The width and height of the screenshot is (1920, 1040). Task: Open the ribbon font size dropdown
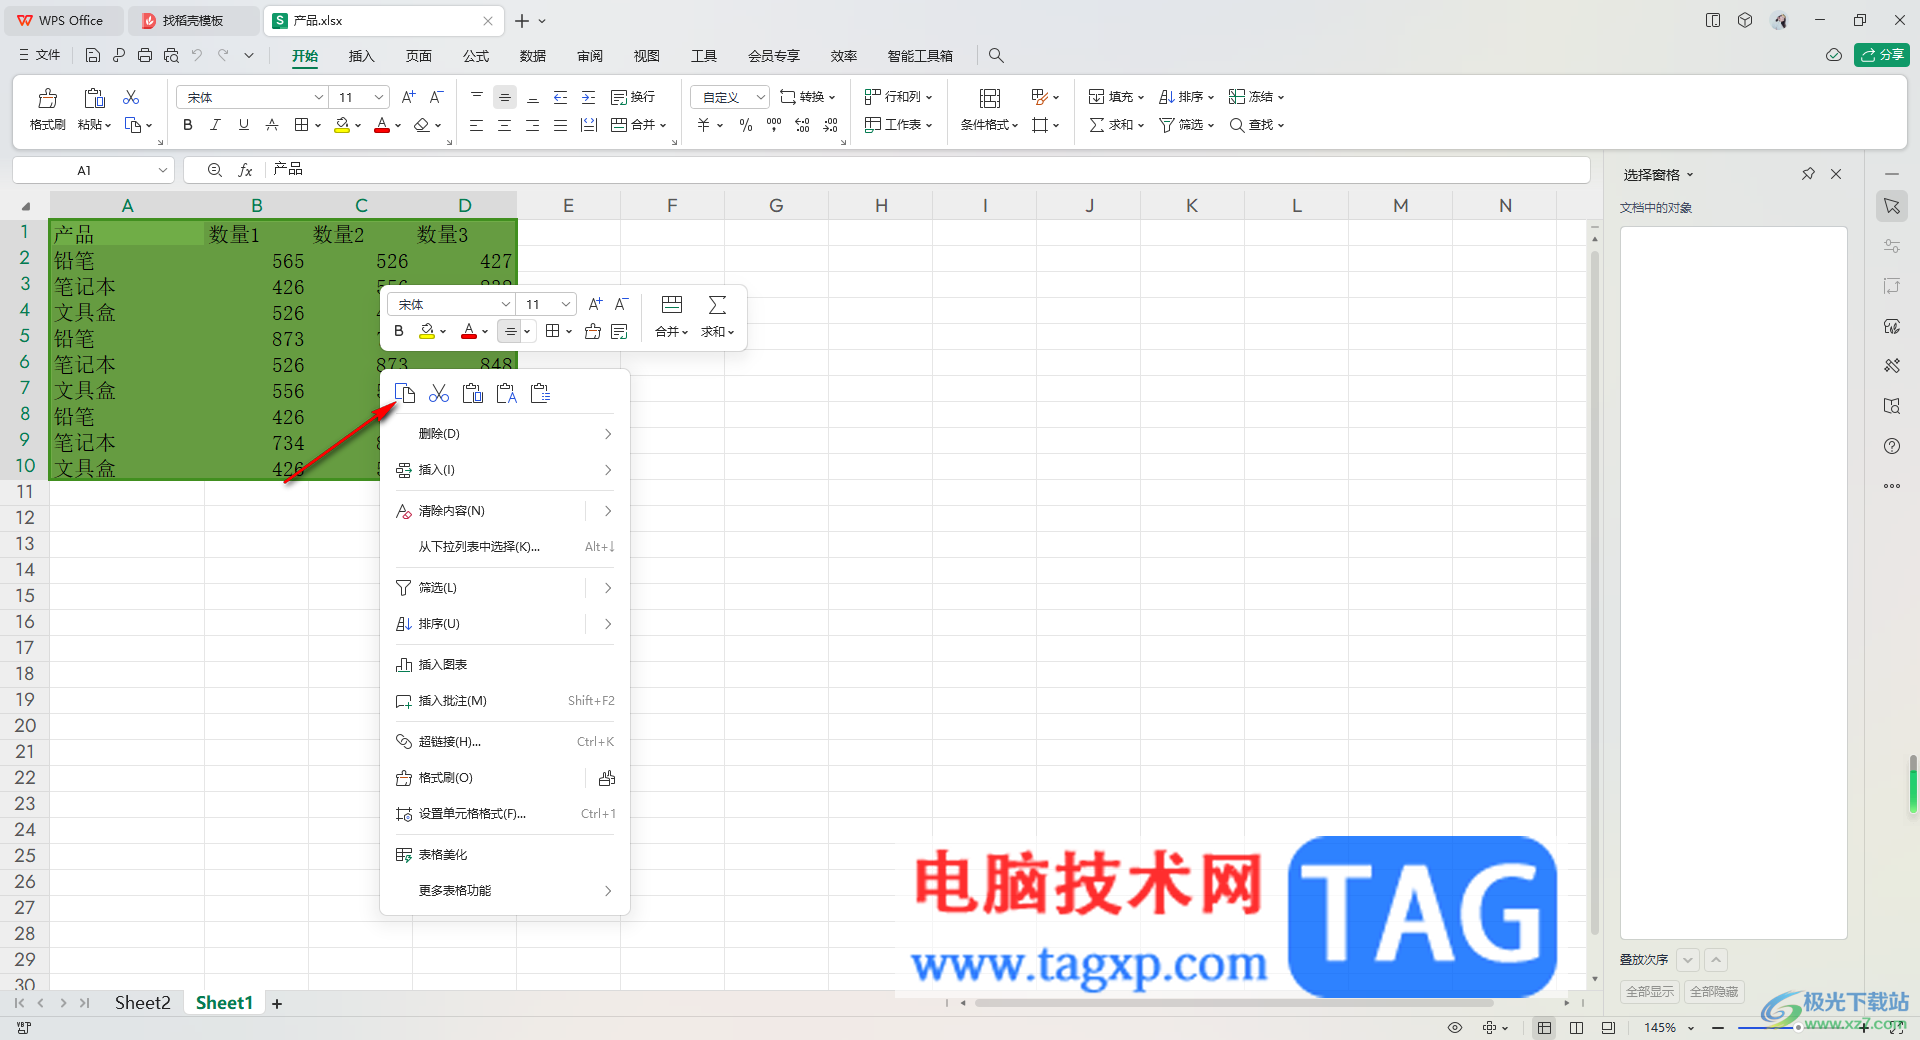click(x=379, y=97)
